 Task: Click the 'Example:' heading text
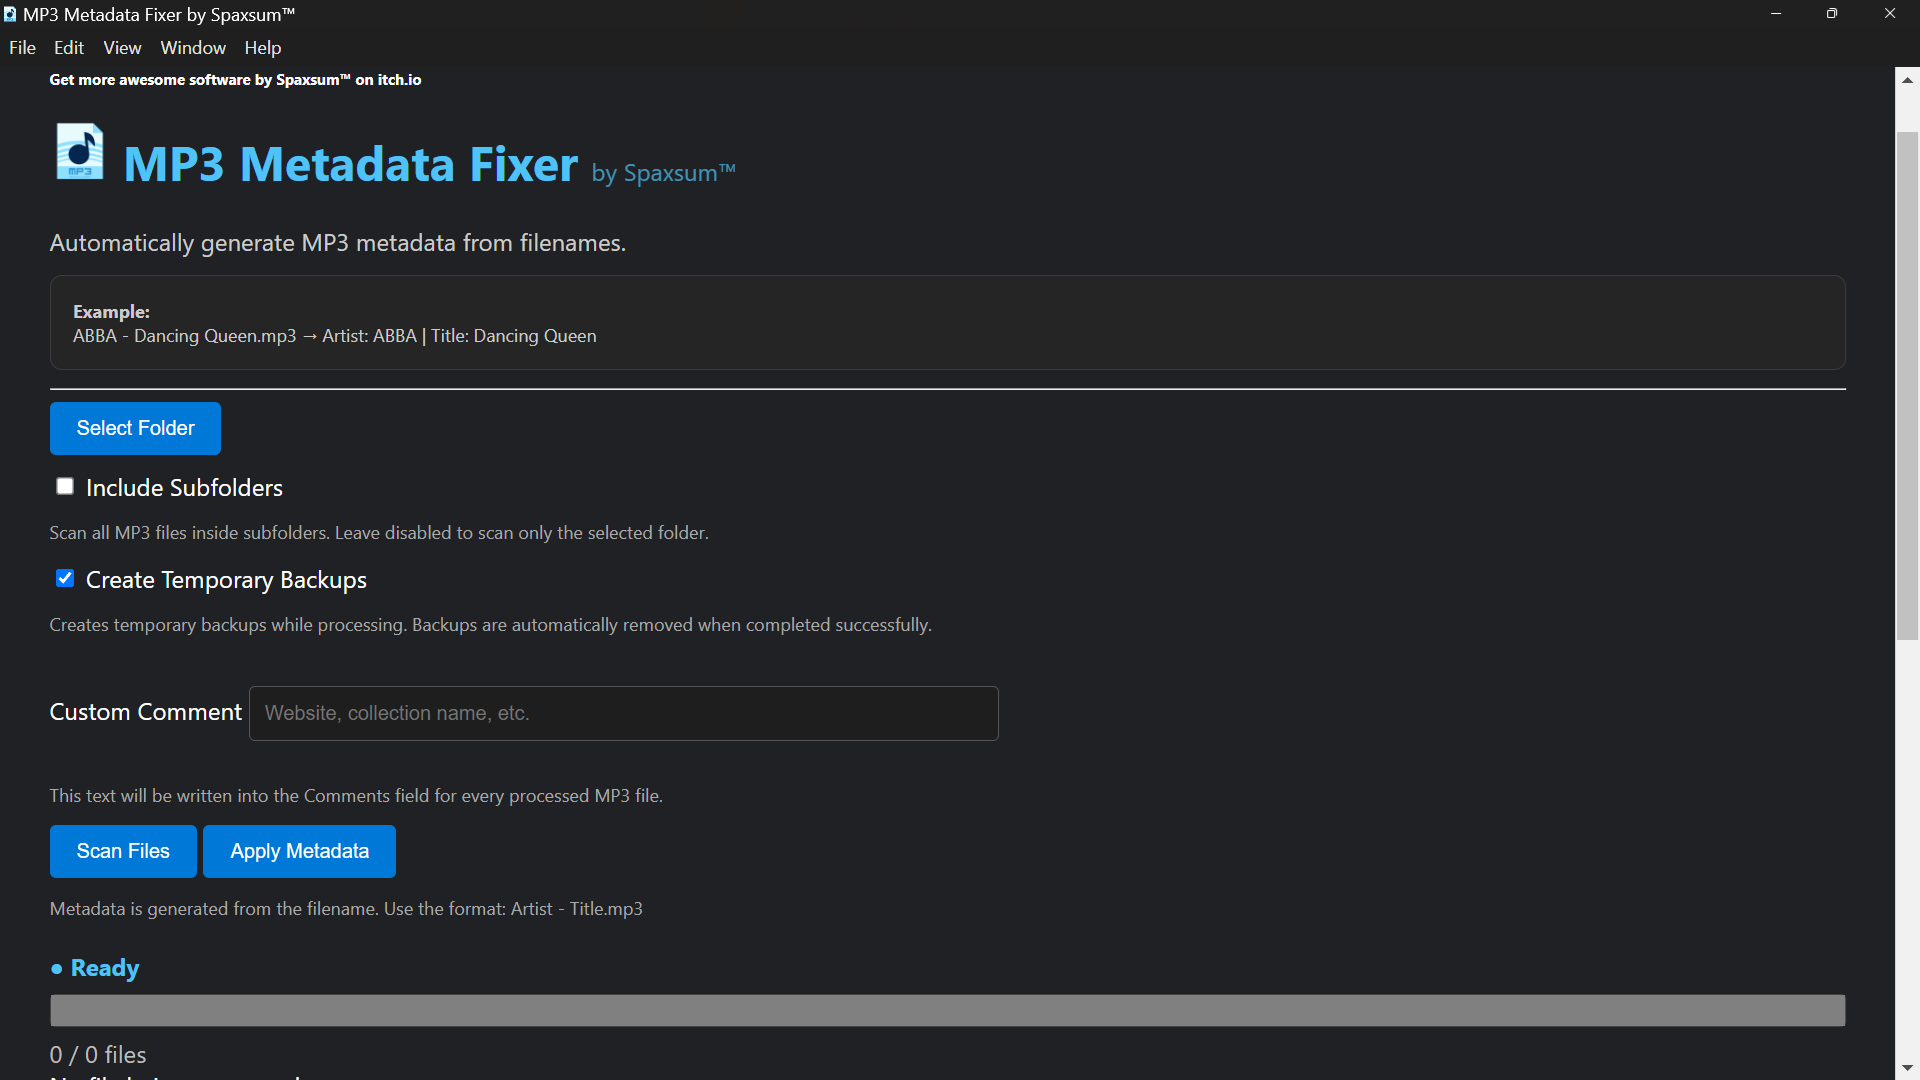click(x=111, y=312)
